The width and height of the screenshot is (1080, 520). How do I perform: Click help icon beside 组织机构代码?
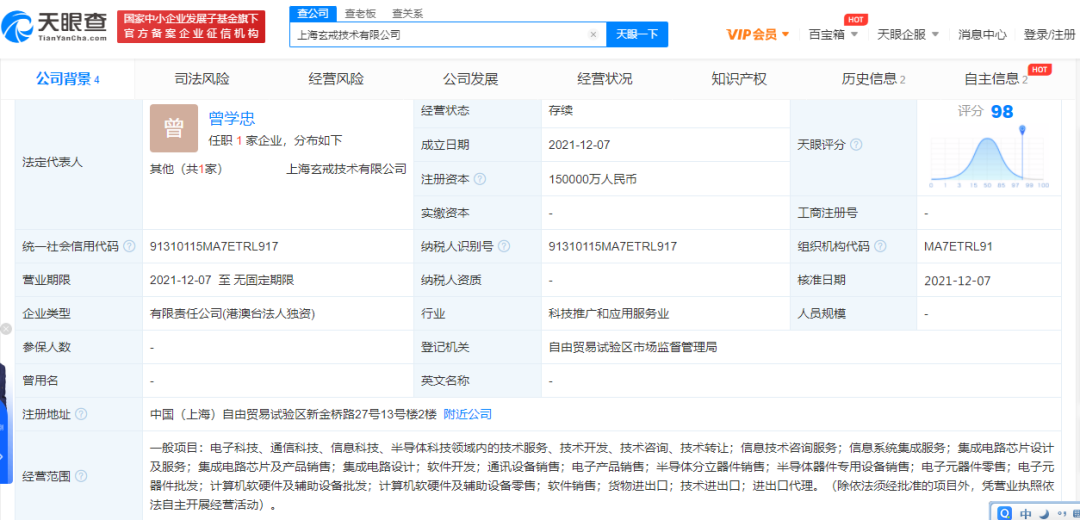coord(877,247)
